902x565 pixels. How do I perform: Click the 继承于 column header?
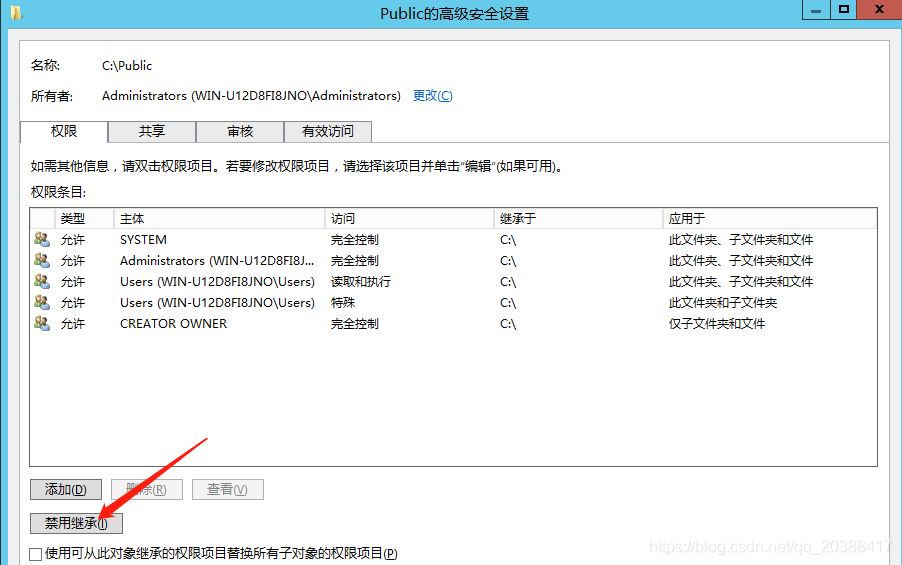coord(578,218)
